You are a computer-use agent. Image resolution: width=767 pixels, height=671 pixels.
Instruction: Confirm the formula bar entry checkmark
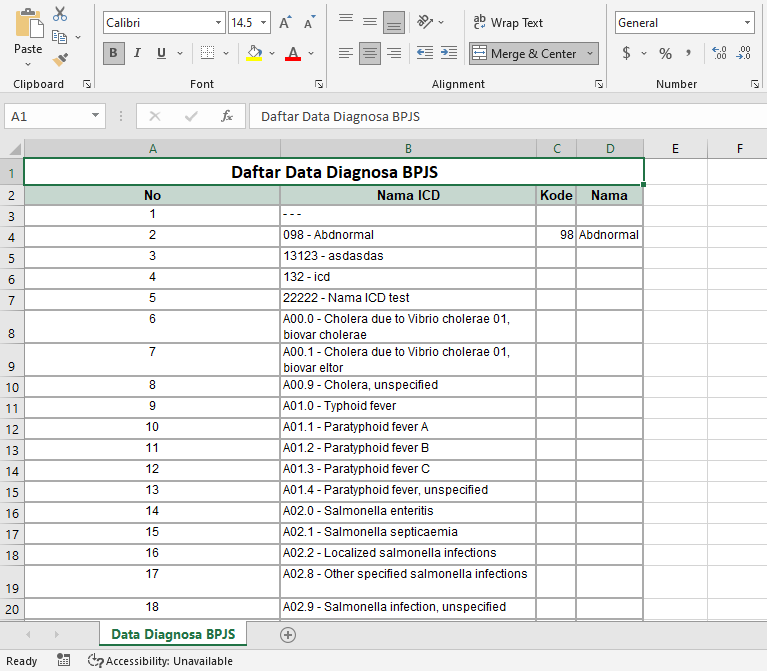pos(191,116)
